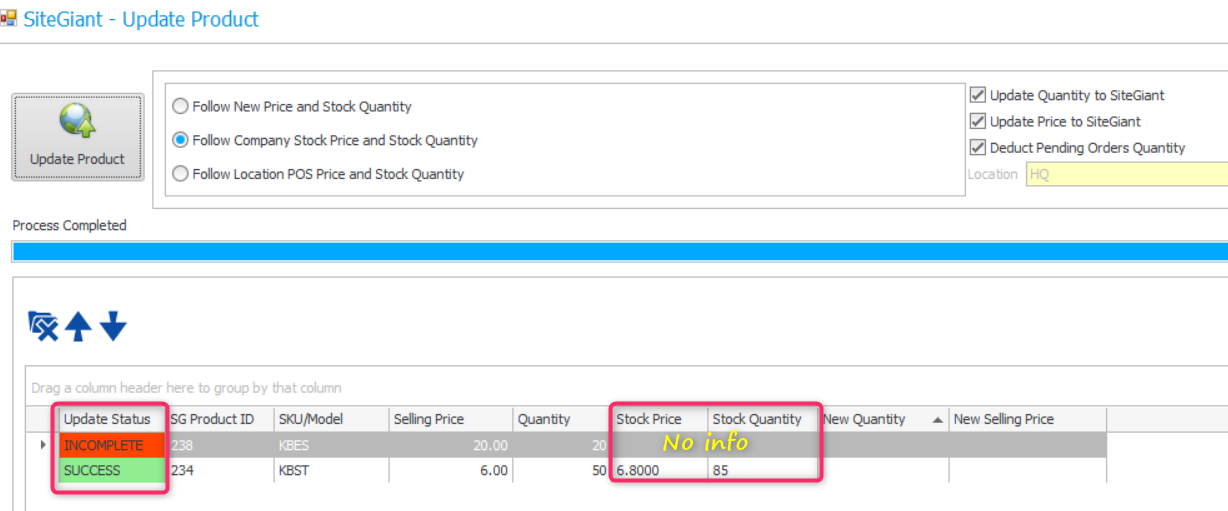Viewport: 1228px width, 511px height.
Task: Click selling price 20.00 cell
Action: point(451,445)
